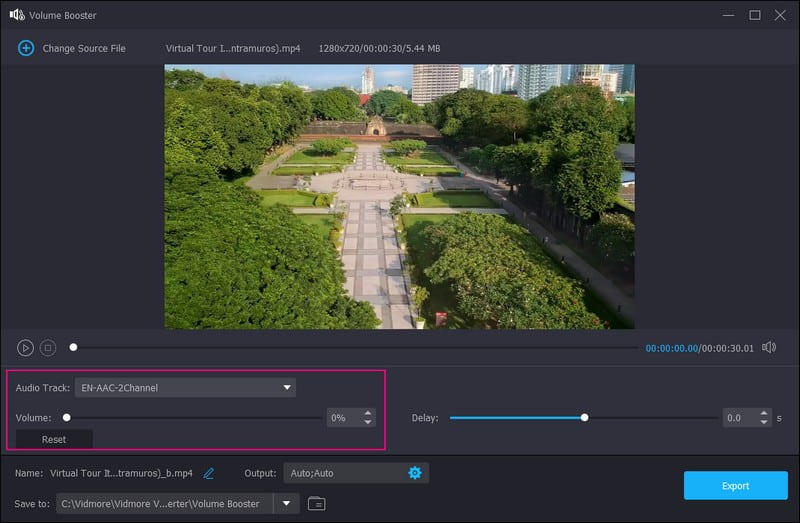Volume Booster app icon in title bar
Viewport: 800px width, 523px height.
[16, 15]
